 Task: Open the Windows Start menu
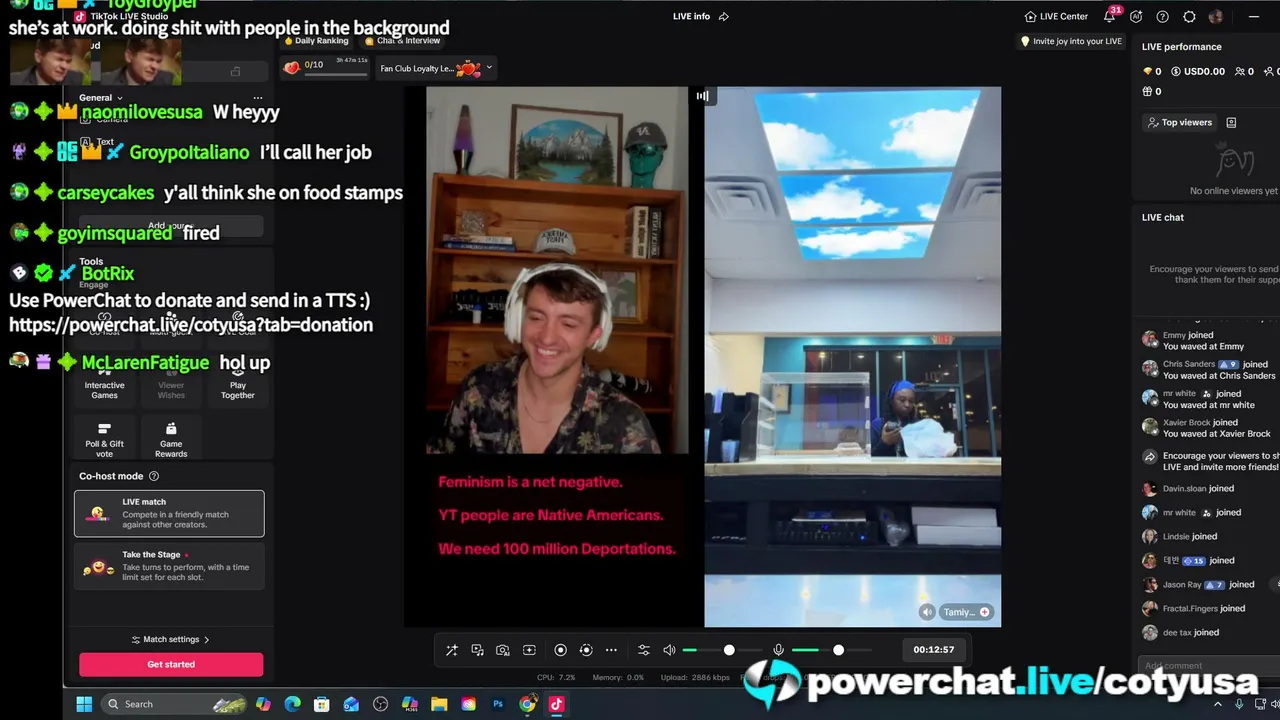(84, 704)
